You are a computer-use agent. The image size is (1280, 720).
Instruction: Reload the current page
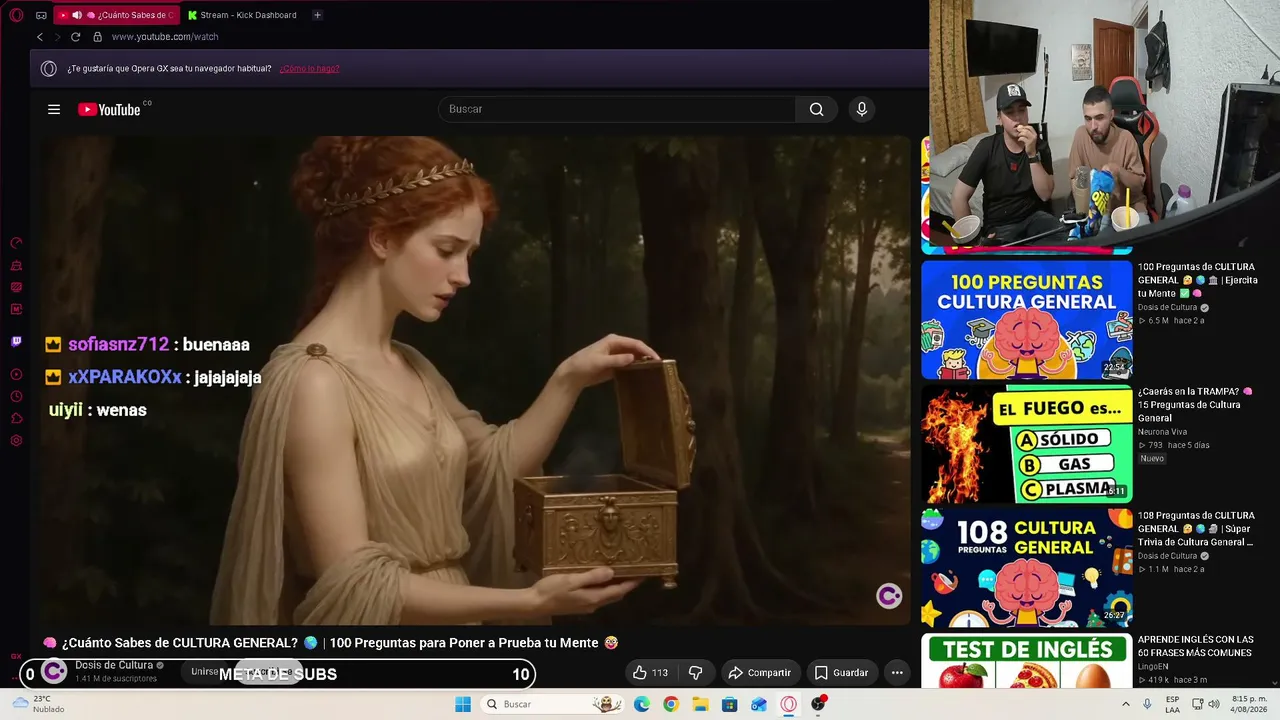point(75,37)
